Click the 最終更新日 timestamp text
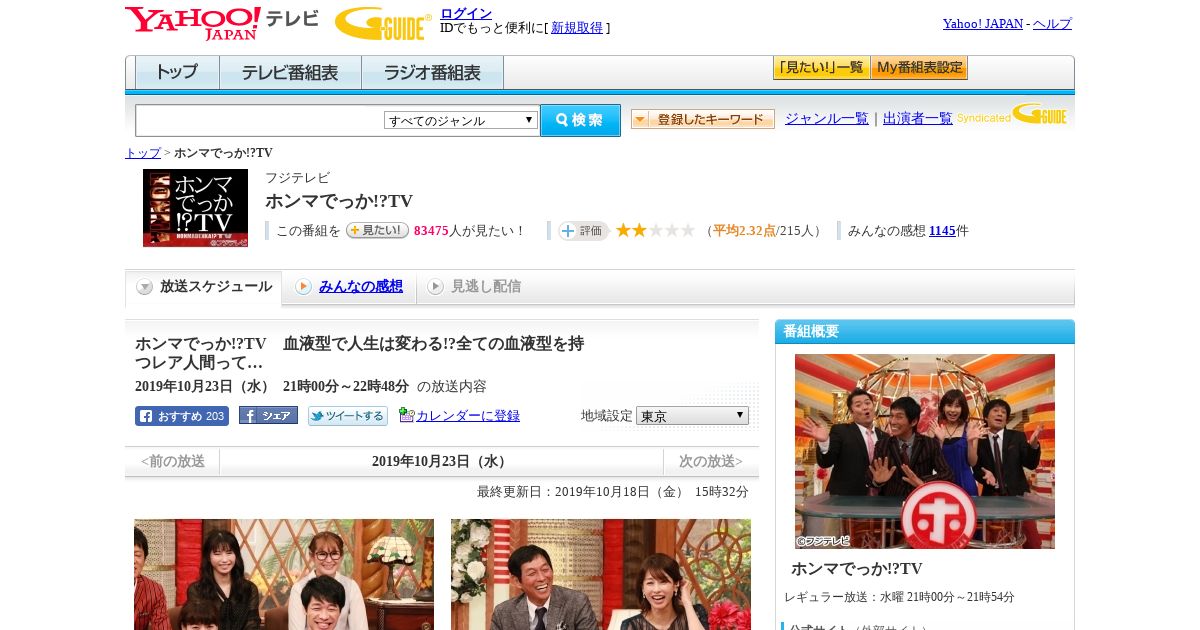 (613, 492)
